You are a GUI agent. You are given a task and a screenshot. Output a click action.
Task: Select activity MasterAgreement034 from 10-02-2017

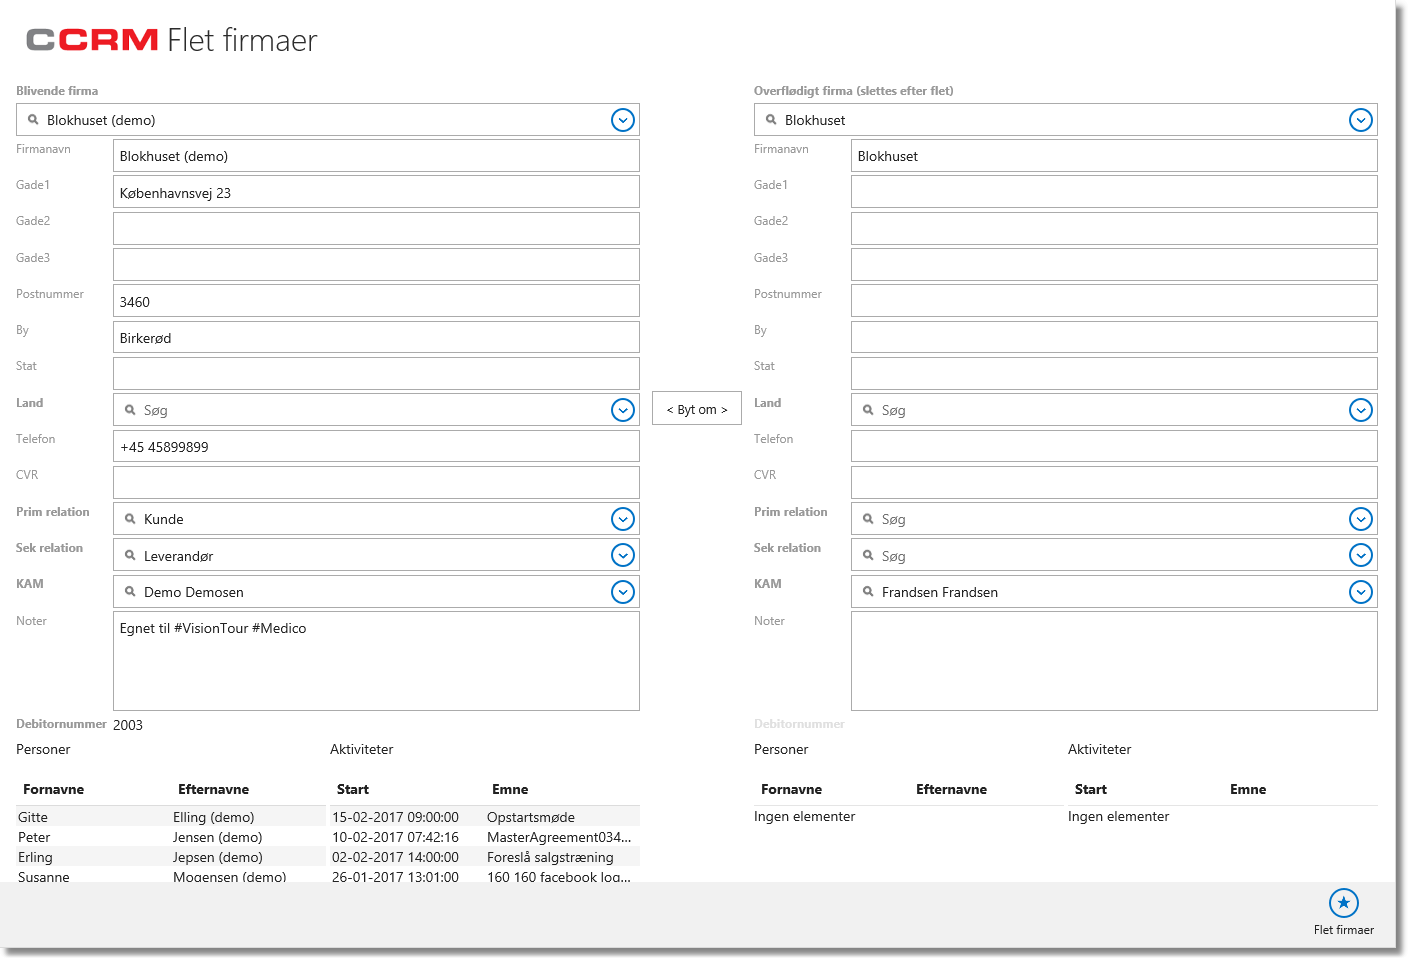pyautogui.click(x=485, y=837)
